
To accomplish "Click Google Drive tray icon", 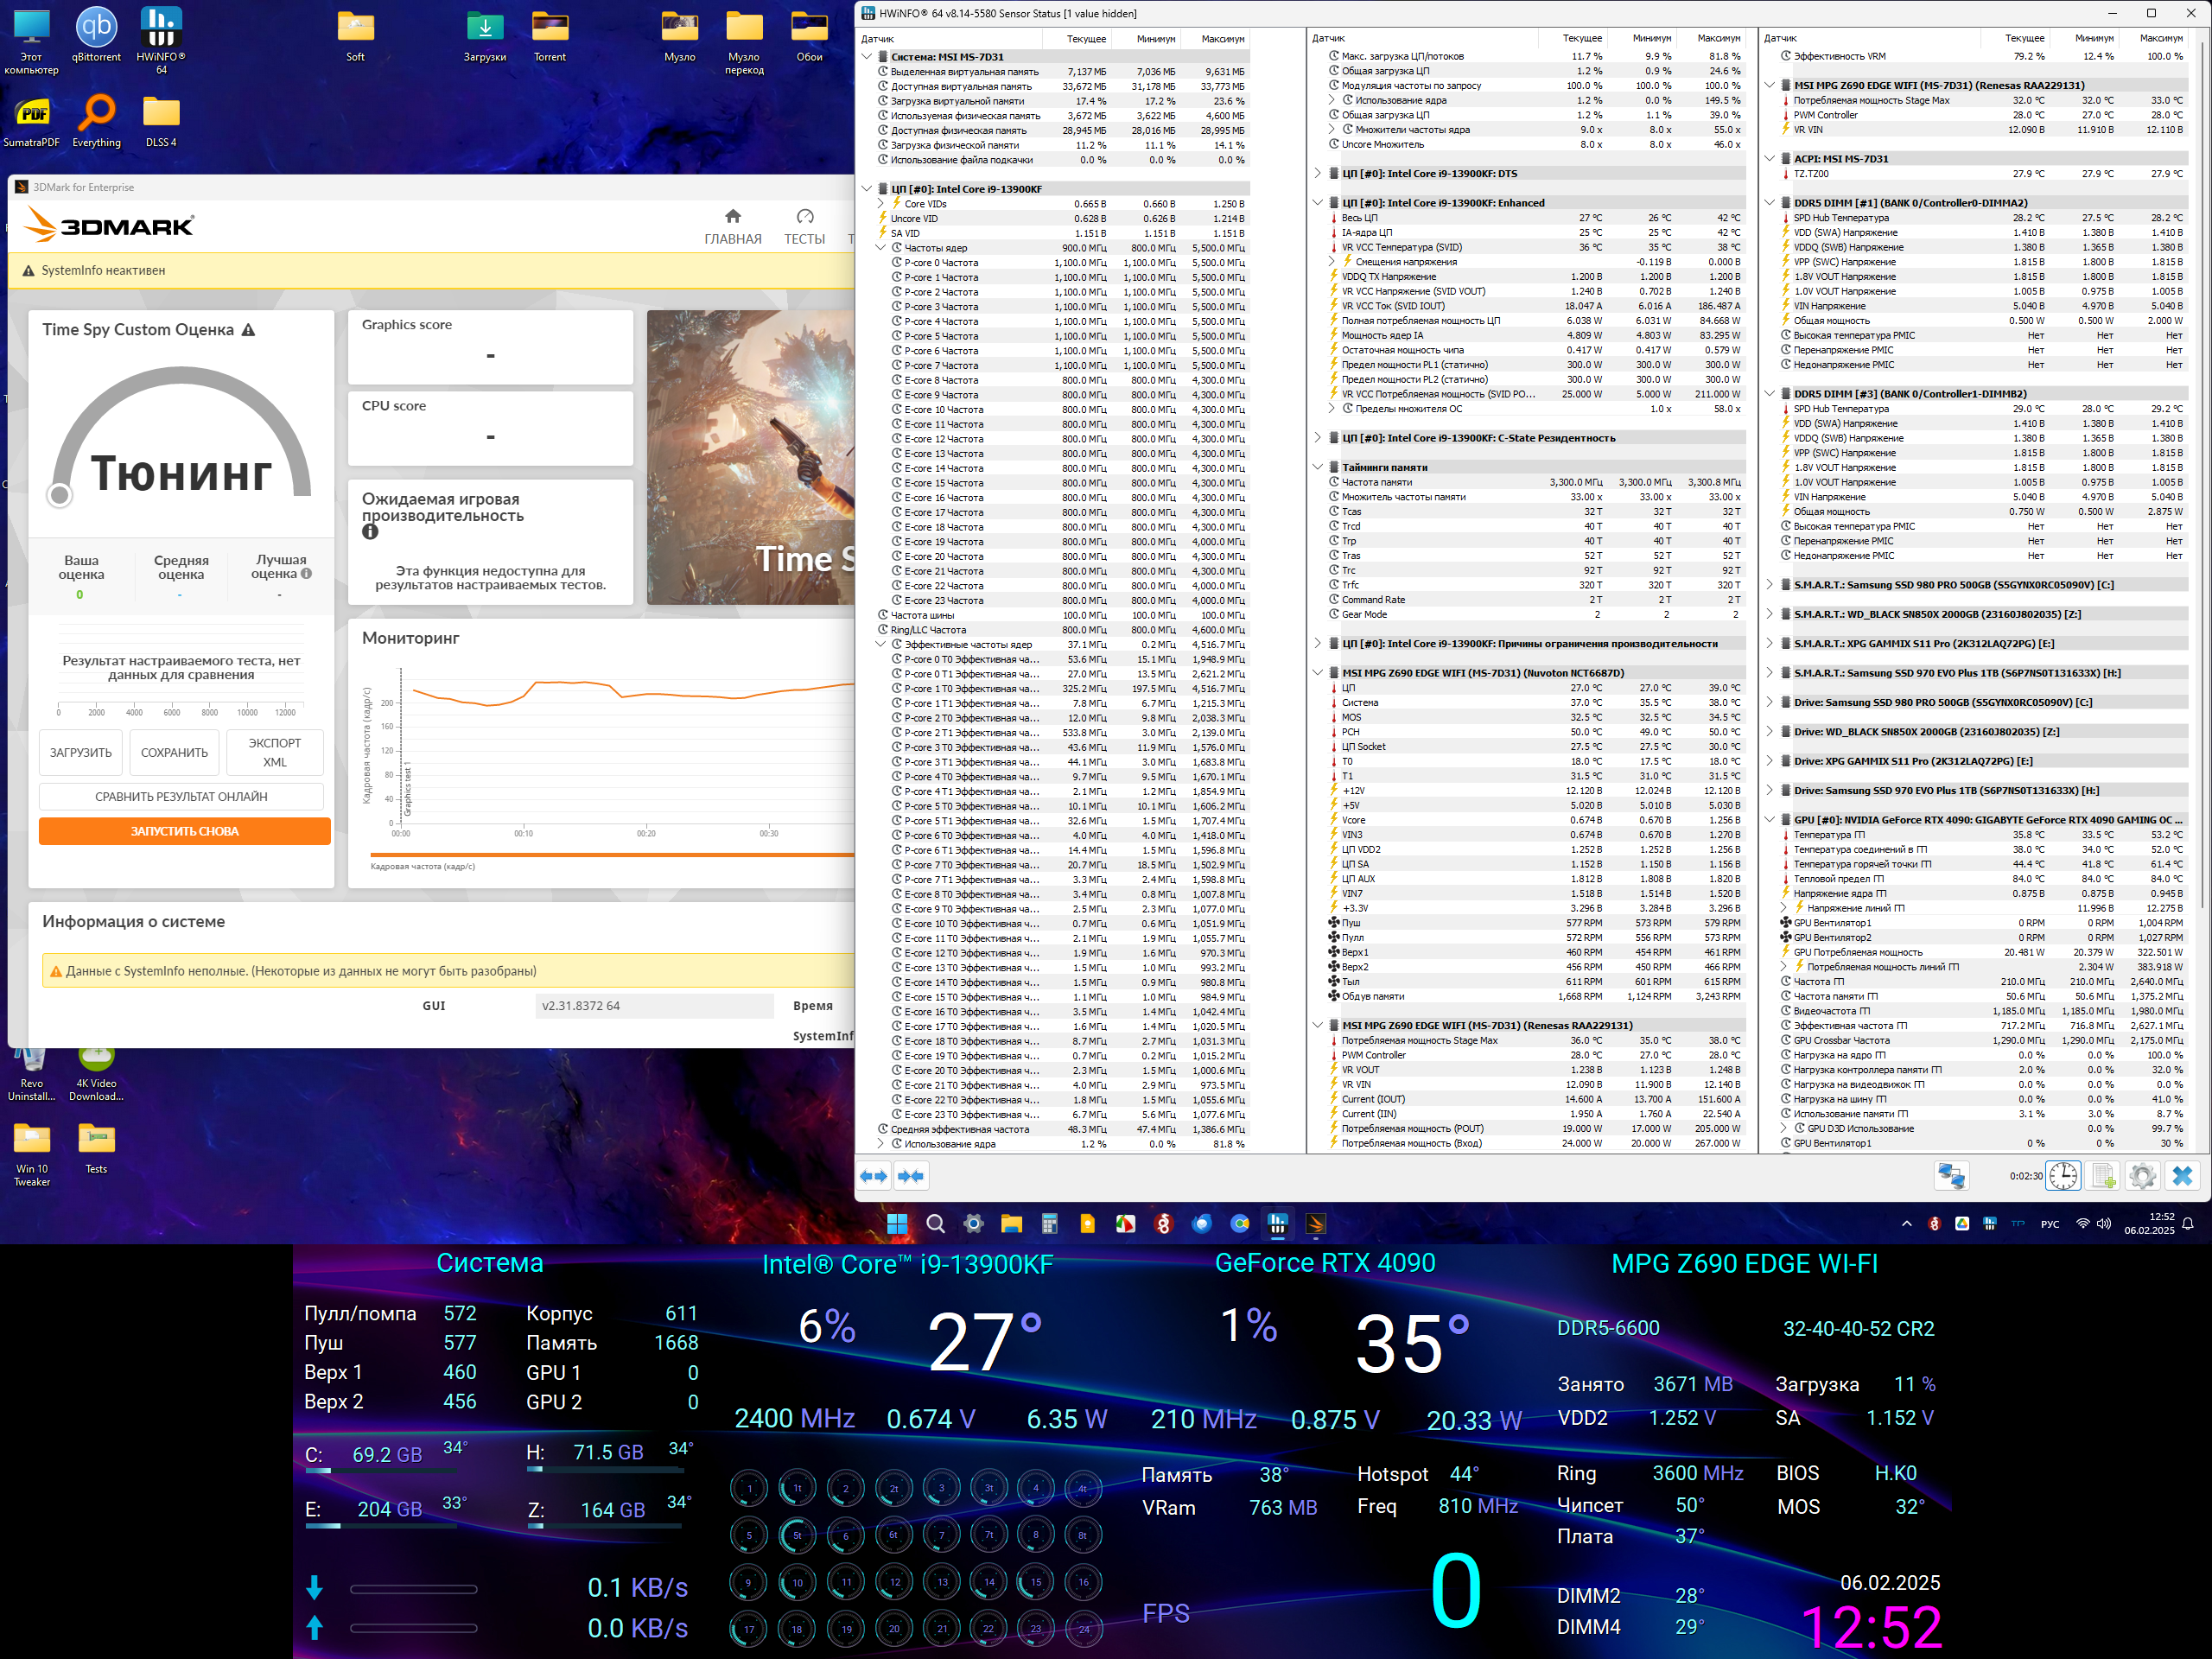I will [1962, 1224].
